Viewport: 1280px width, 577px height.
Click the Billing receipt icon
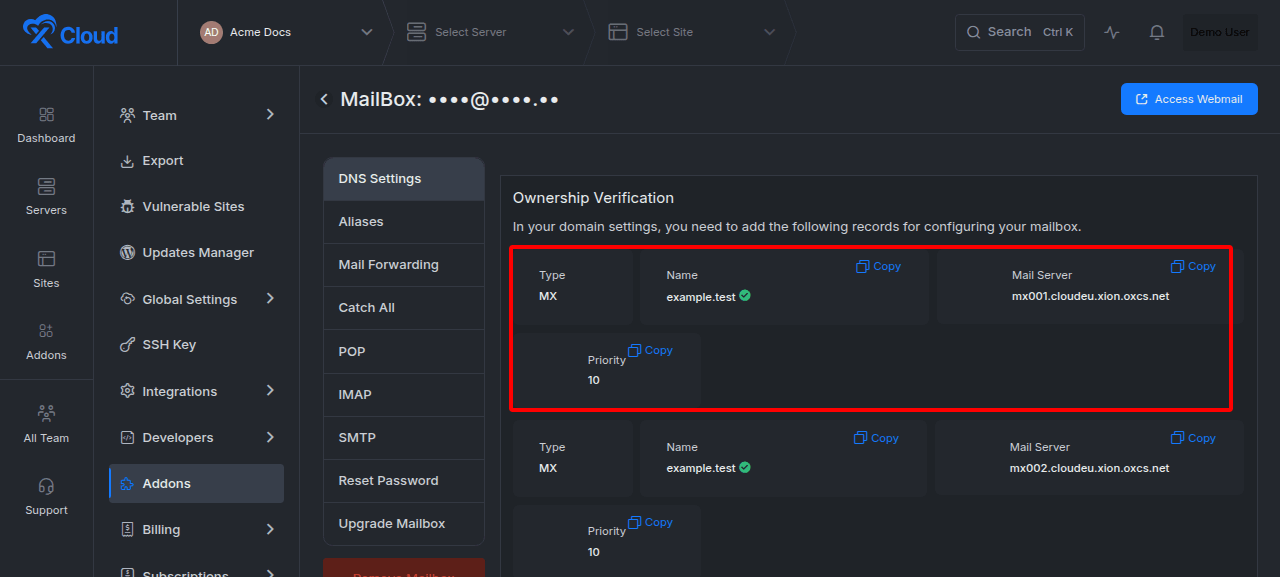pyautogui.click(x=127, y=529)
